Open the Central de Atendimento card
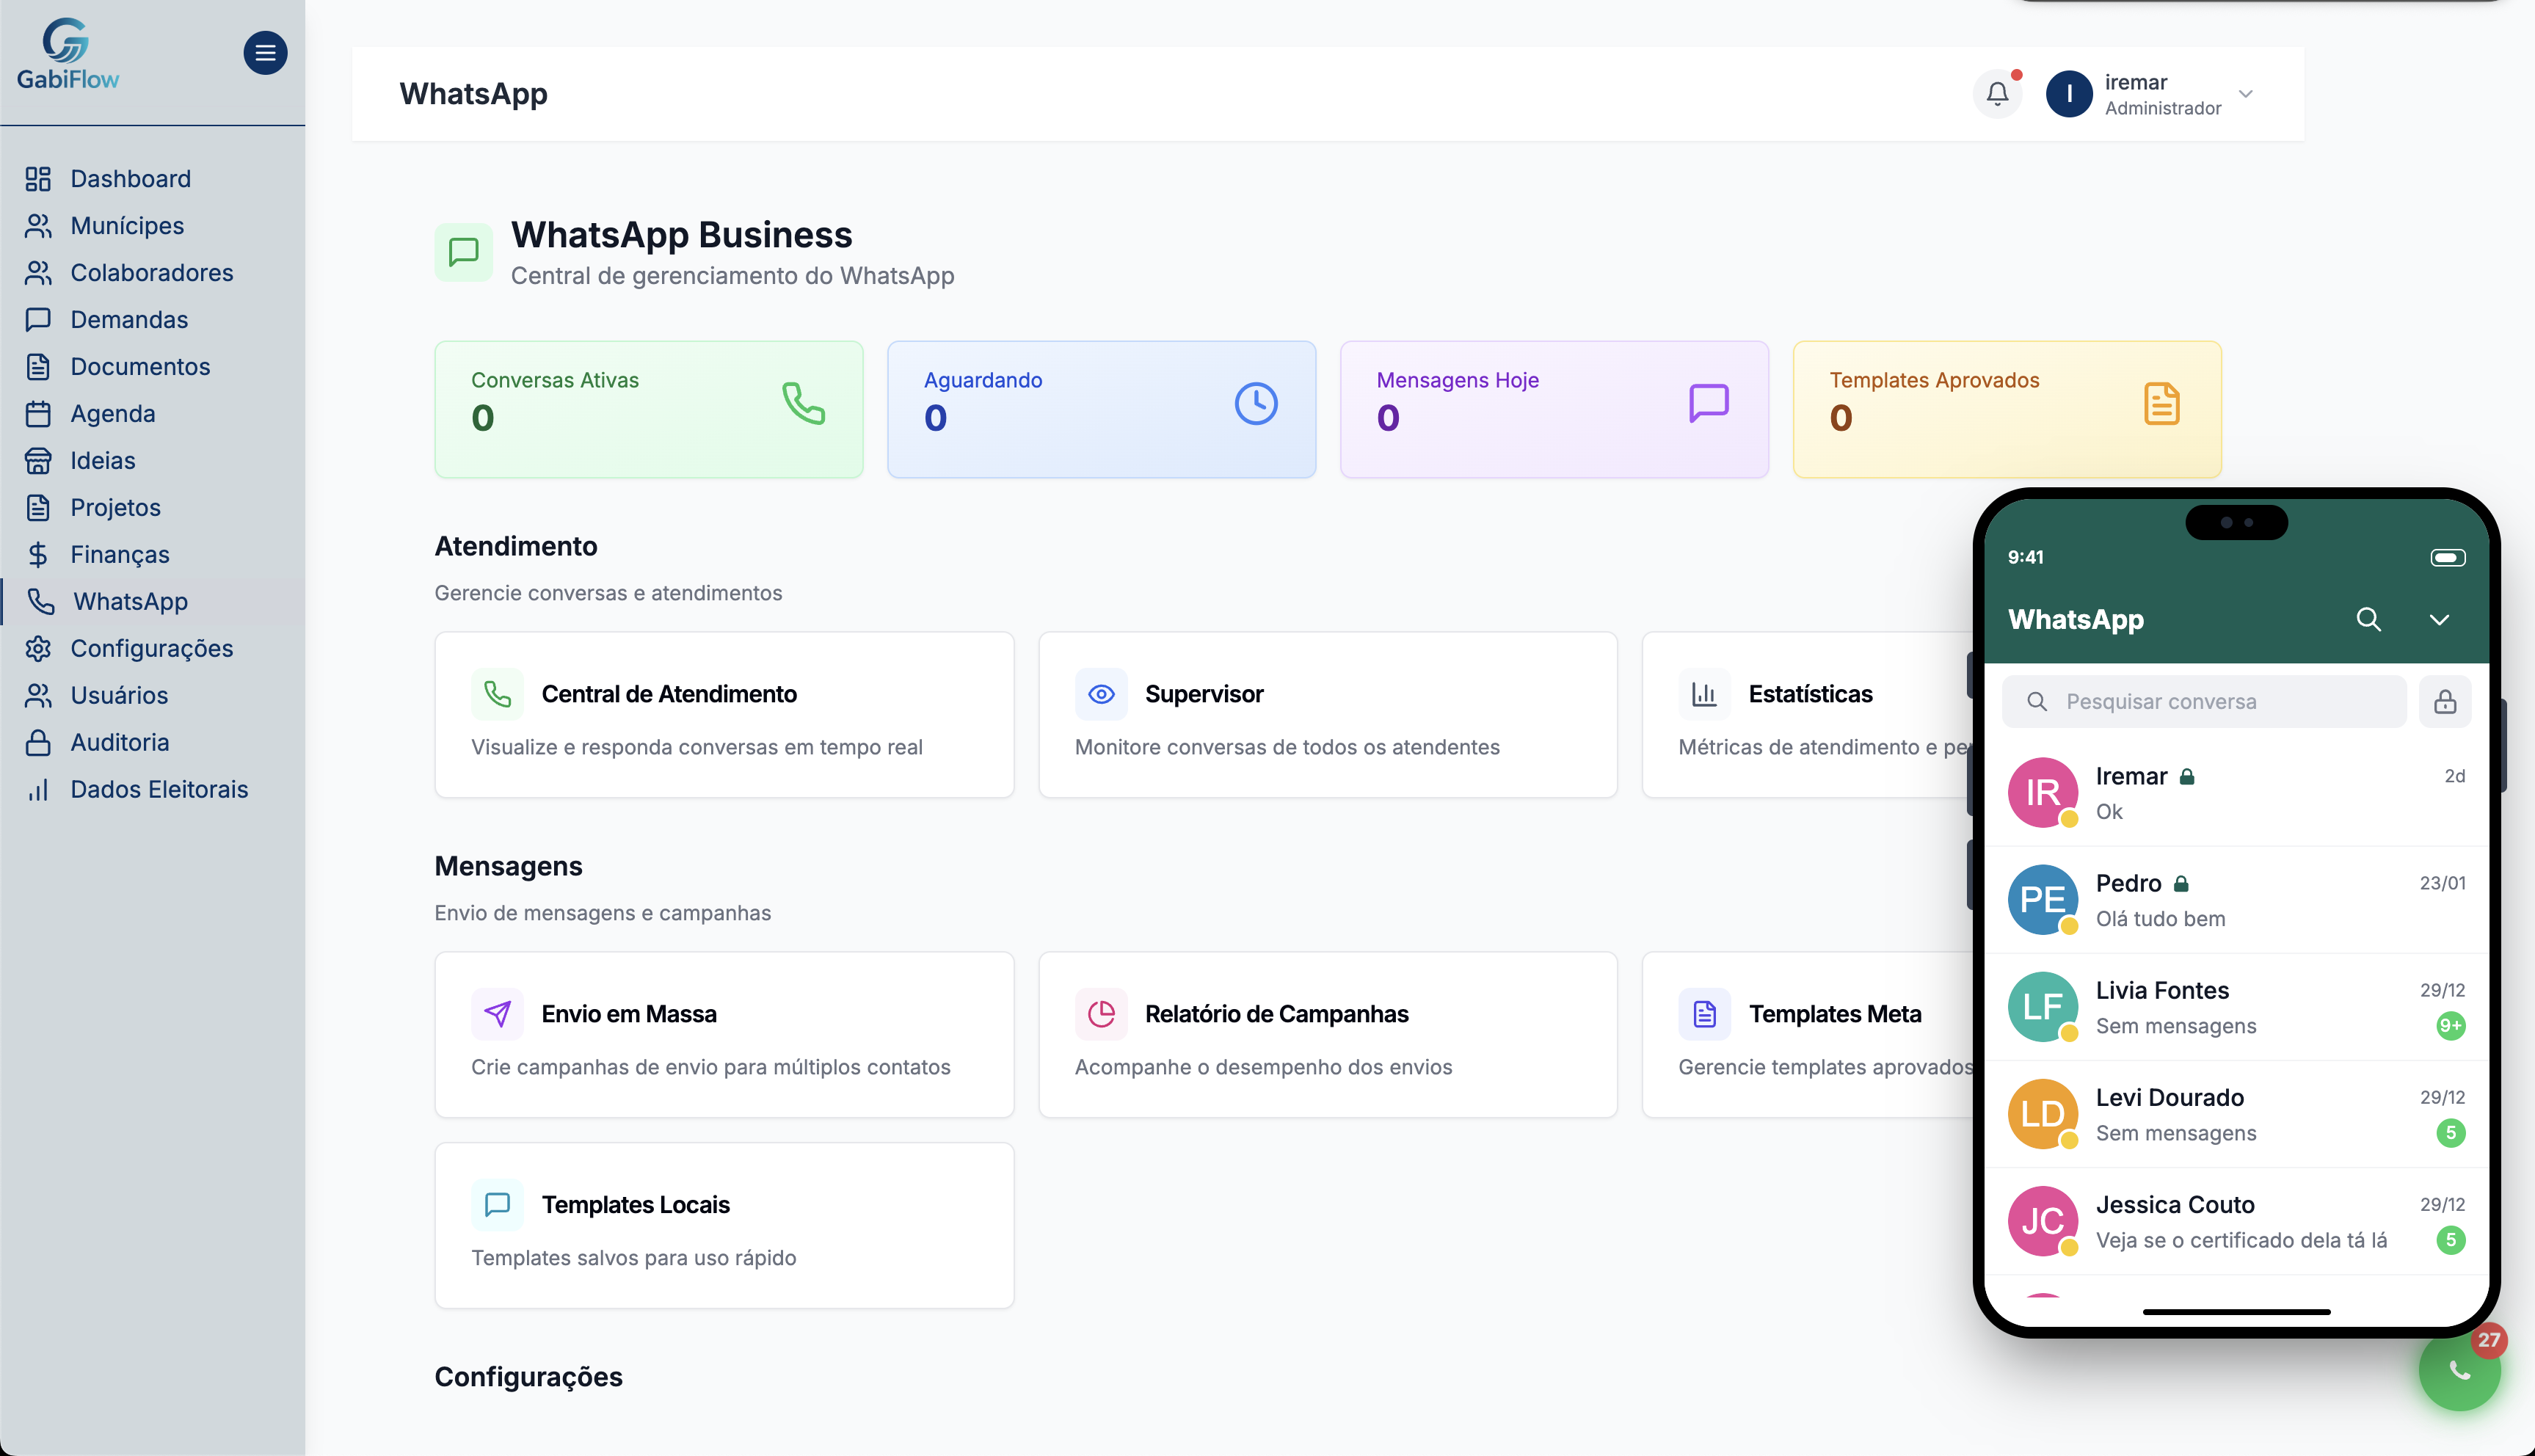This screenshot has width=2535, height=1456. (x=724, y=715)
